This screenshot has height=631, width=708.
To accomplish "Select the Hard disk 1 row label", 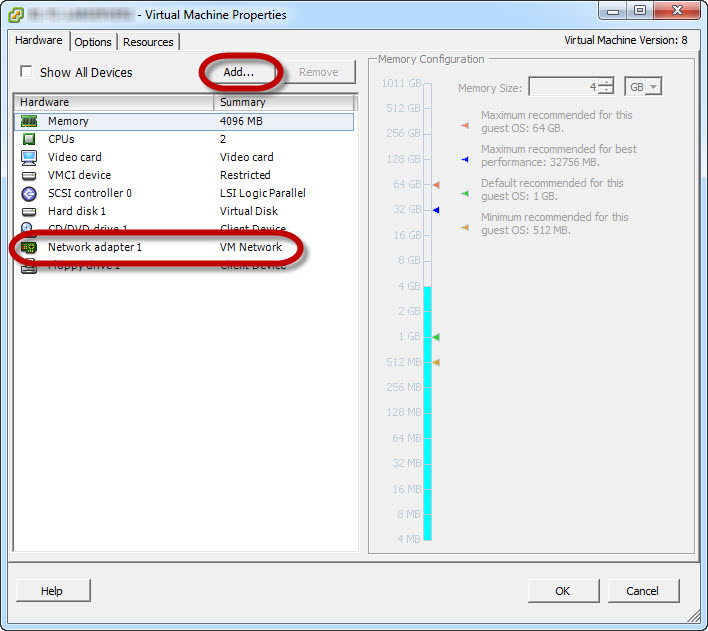I will pyautogui.click(x=77, y=211).
